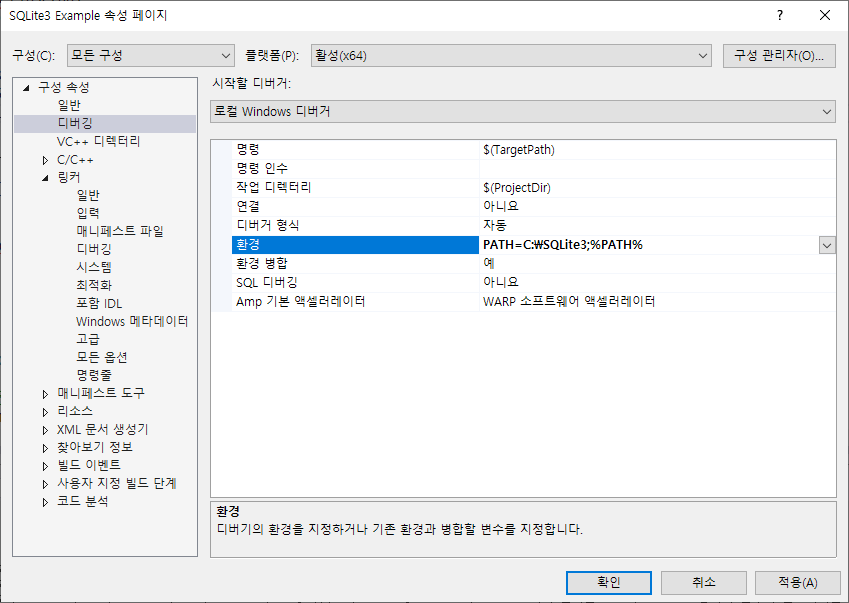Close the SQLite3 Example property pages dialog
The image size is (849, 603).
pyautogui.click(x=825, y=15)
